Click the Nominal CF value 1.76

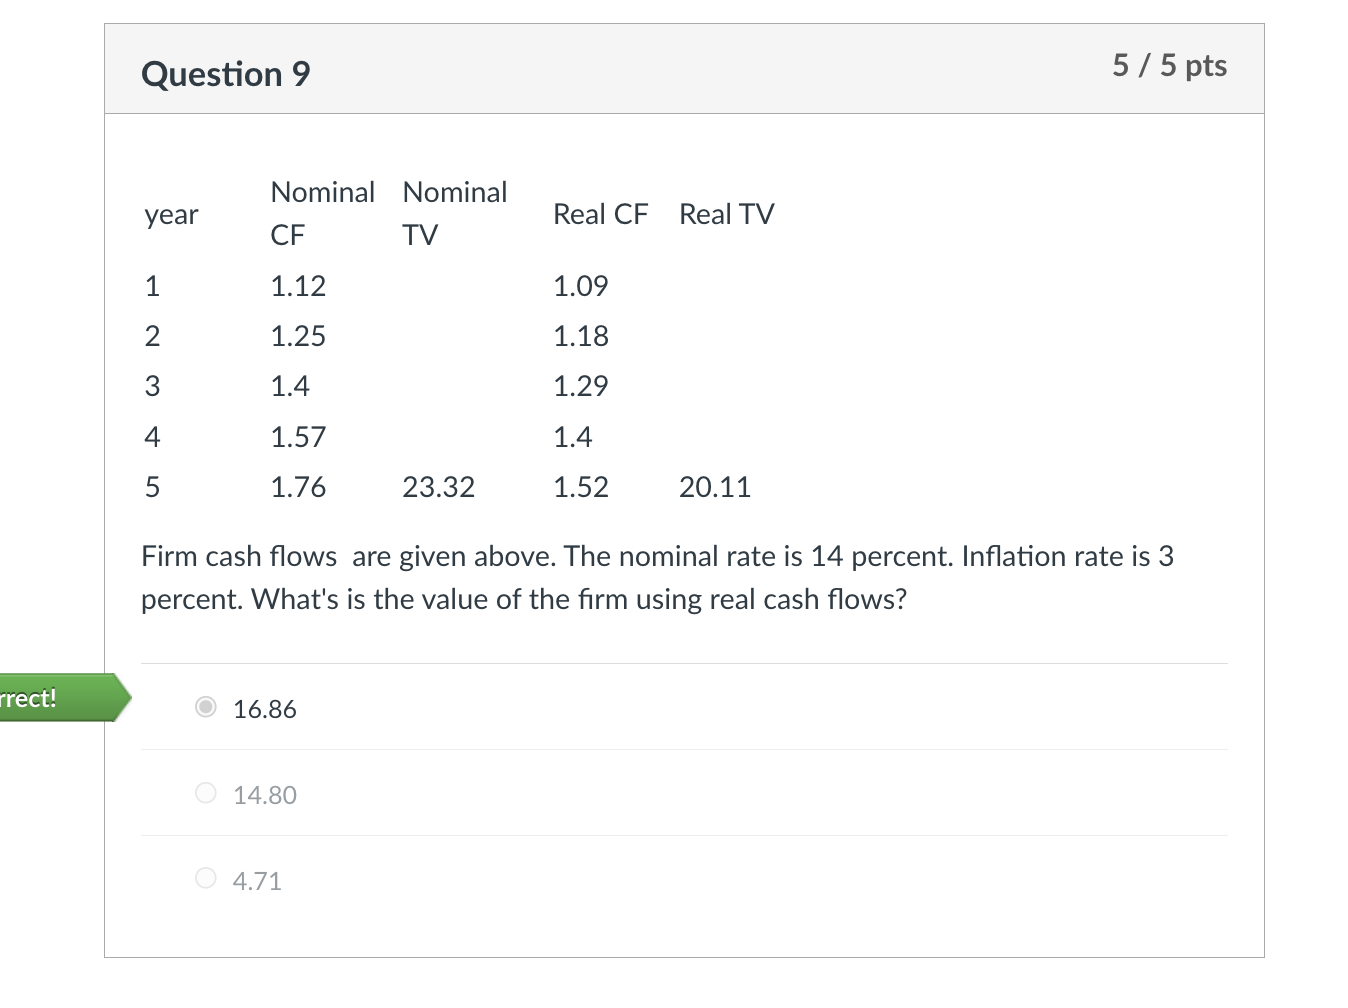click(298, 487)
